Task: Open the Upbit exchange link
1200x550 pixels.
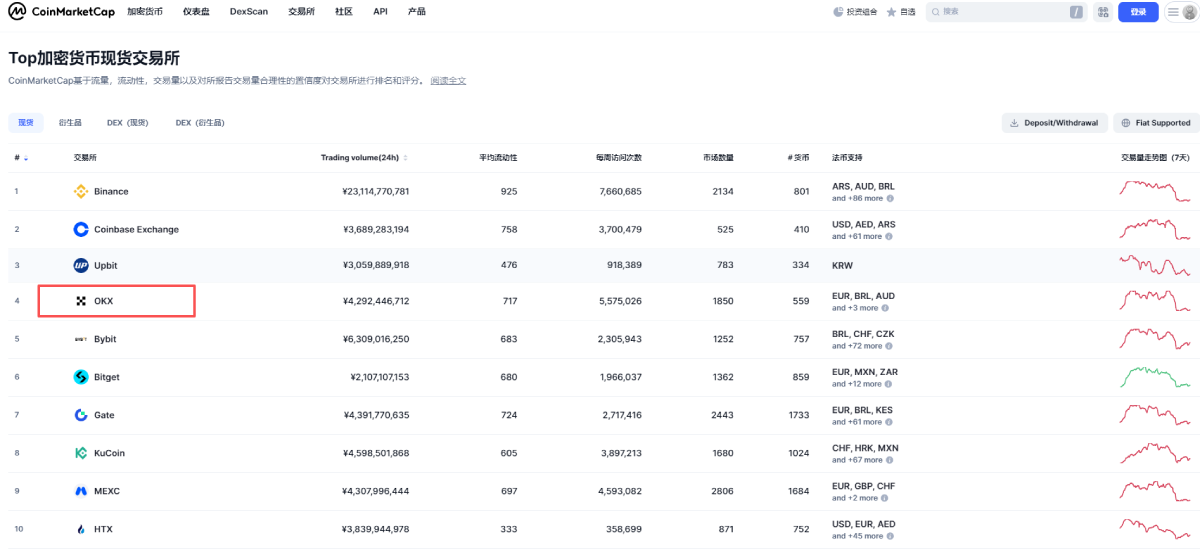Action: tap(105, 265)
